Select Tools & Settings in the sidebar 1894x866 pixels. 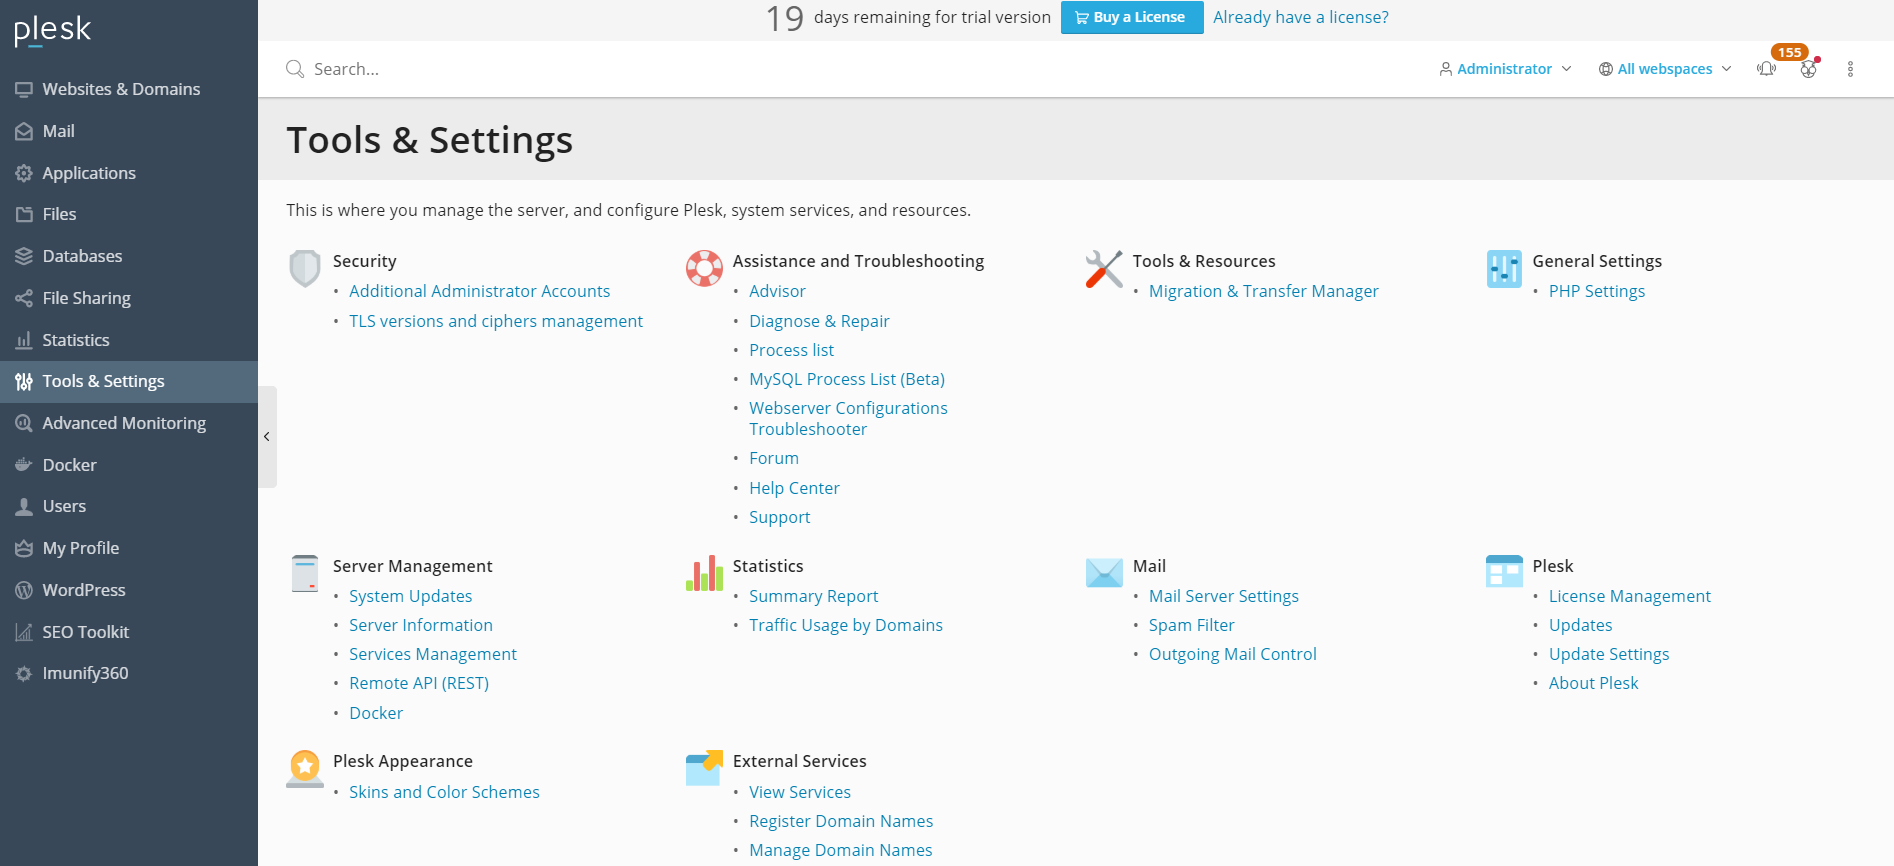point(129,382)
